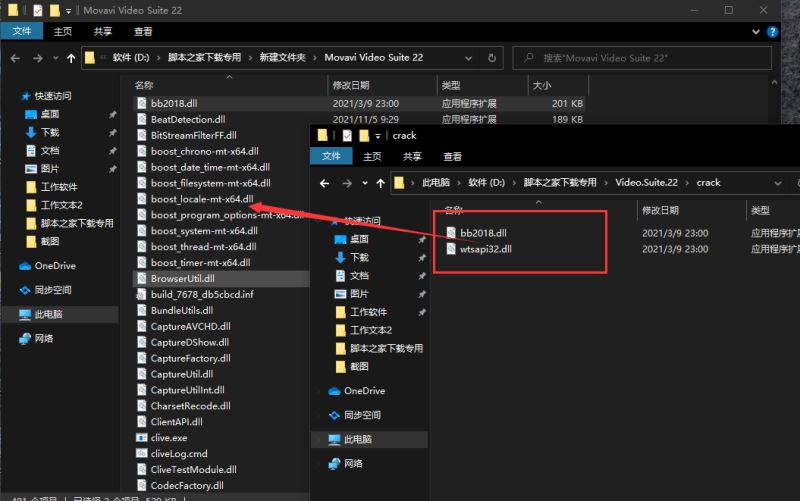Image resolution: width=800 pixels, height=501 pixels.
Task: Refresh the Movavi Video Suite 22 folder
Action: (x=492, y=58)
